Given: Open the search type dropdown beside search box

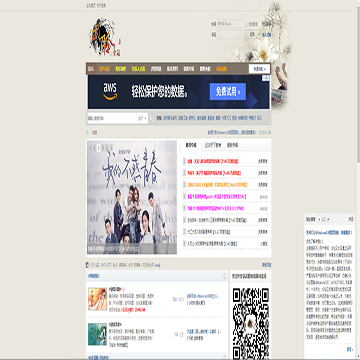Looking at the screenshot, I should (142, 118).
